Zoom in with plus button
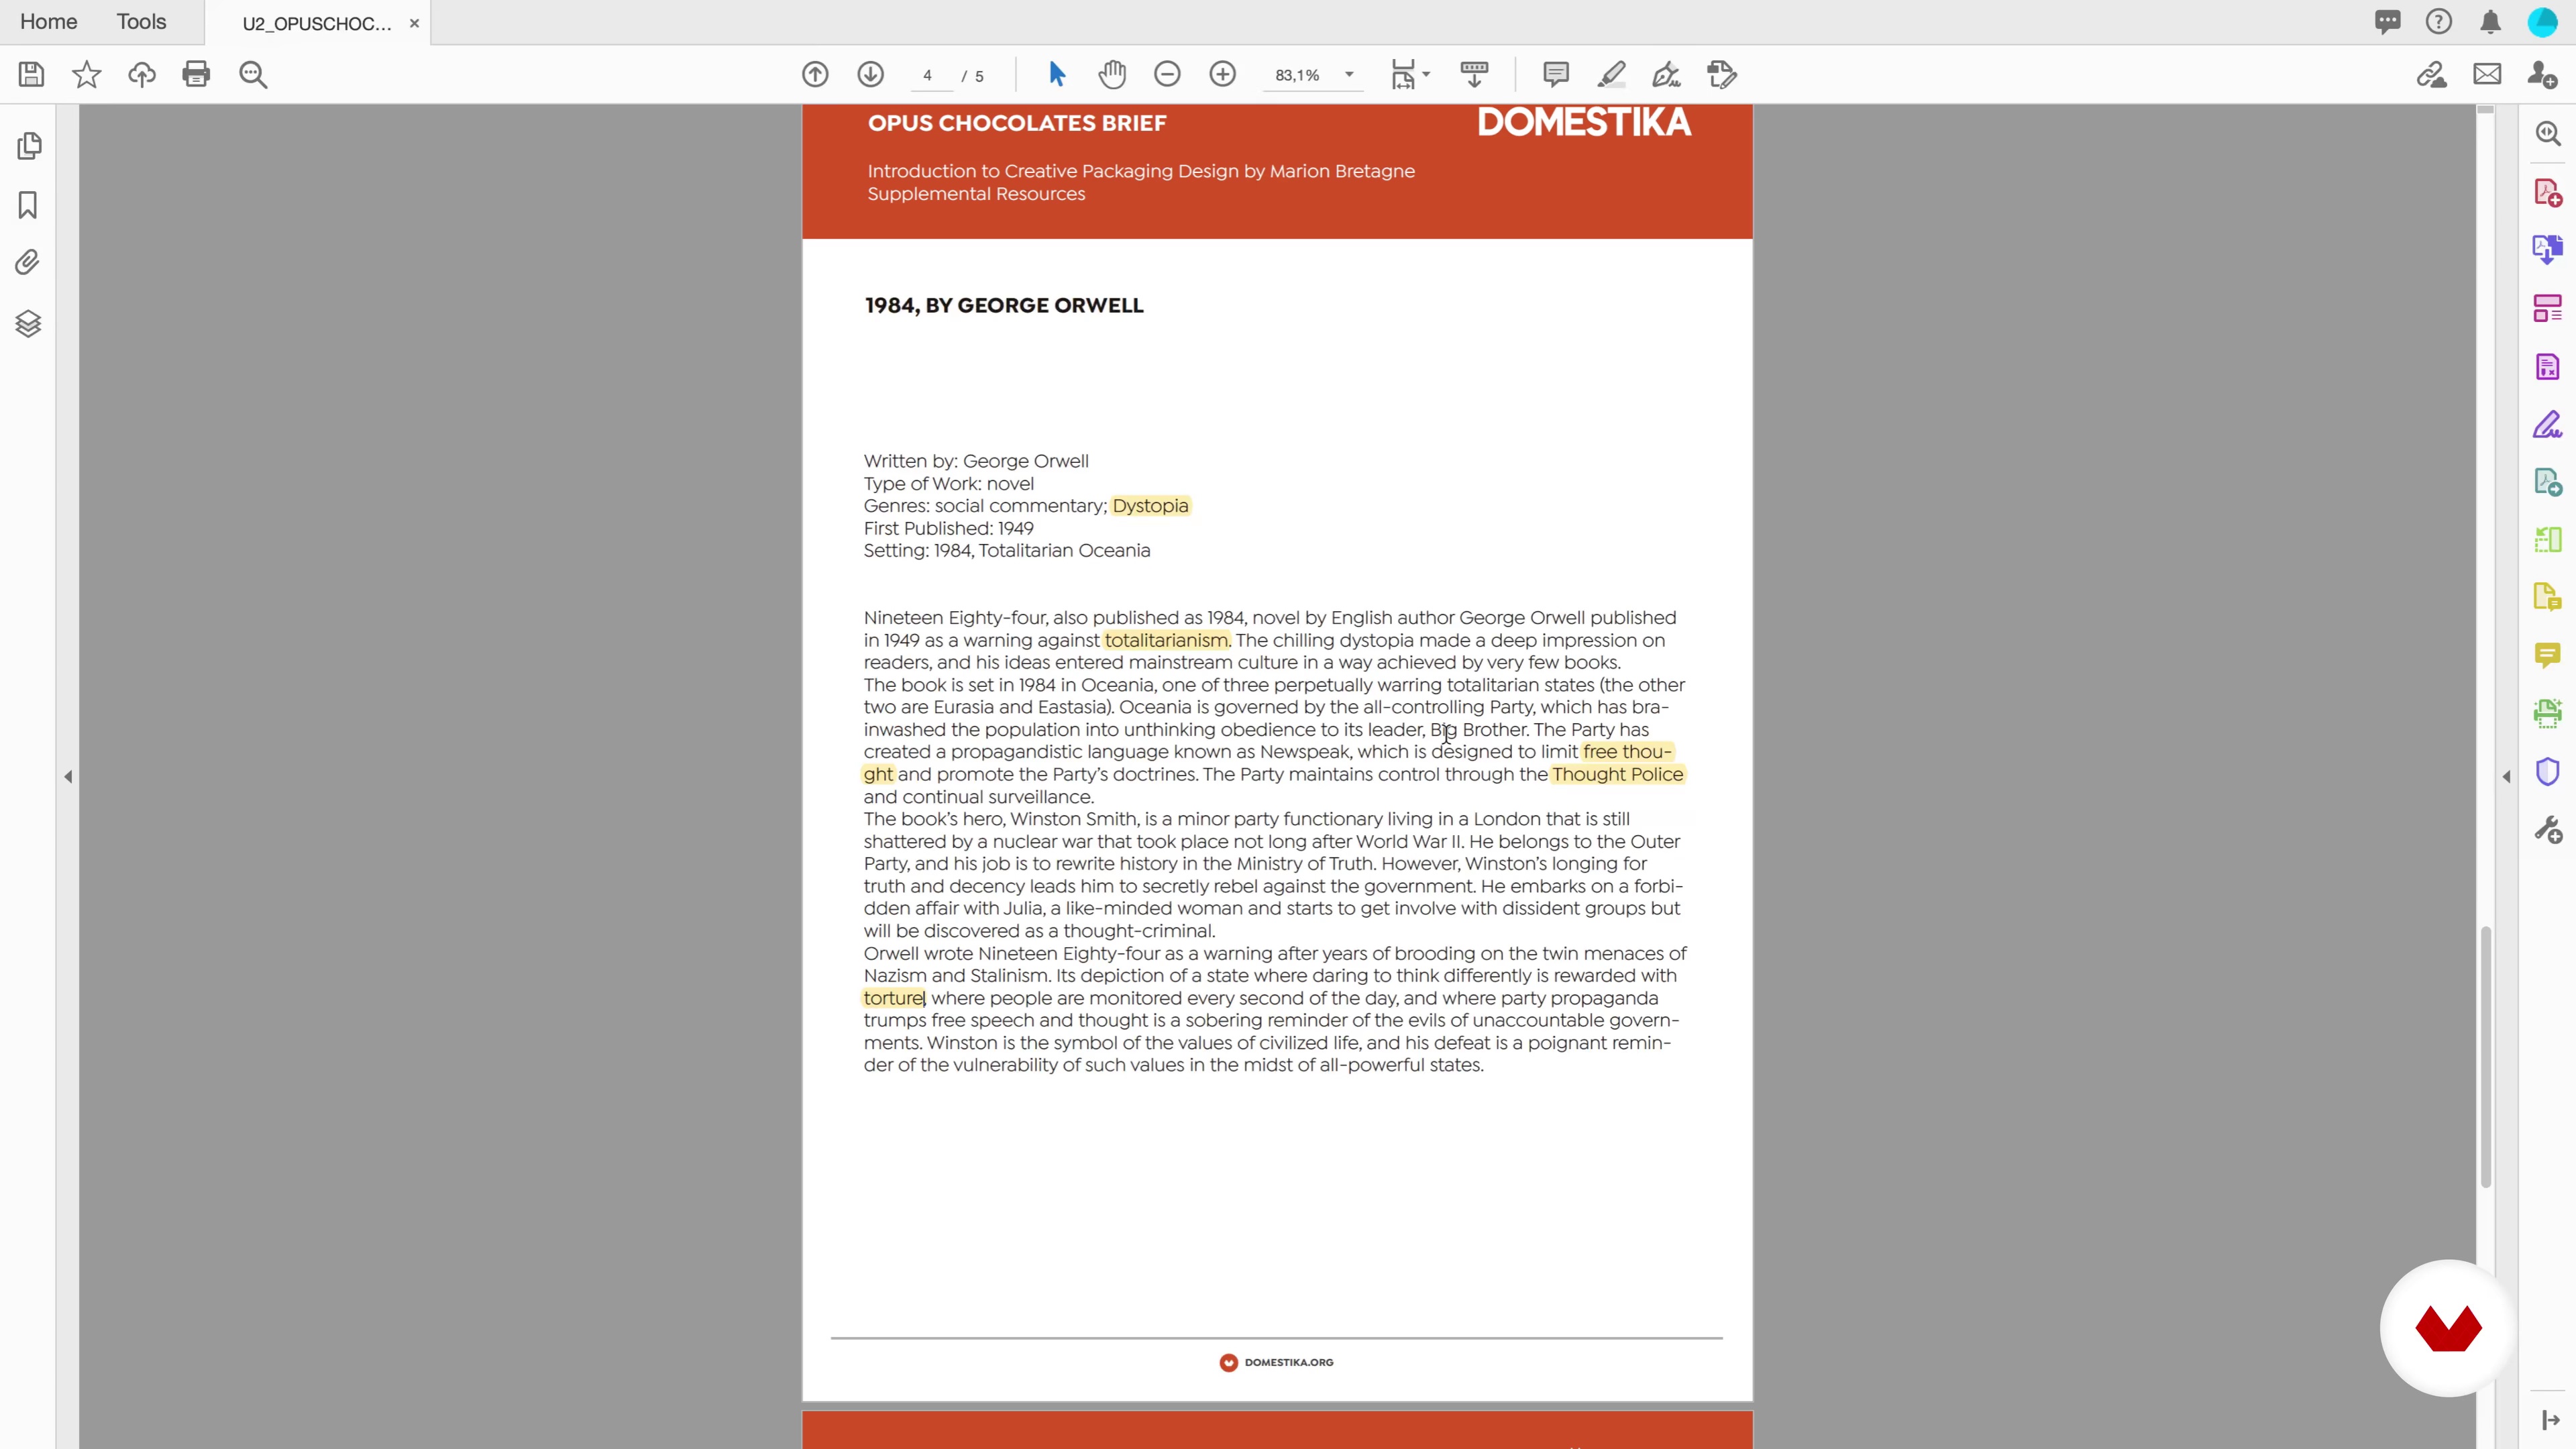2576x1449 pixels. point(1222,74)
